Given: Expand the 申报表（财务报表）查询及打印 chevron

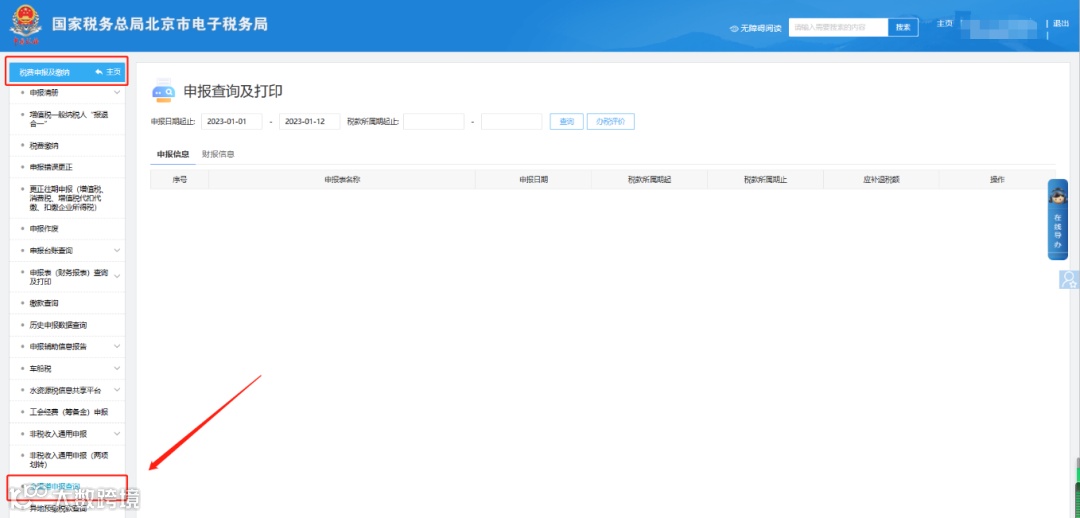Looking at the screenshot, I should (117, 277).
